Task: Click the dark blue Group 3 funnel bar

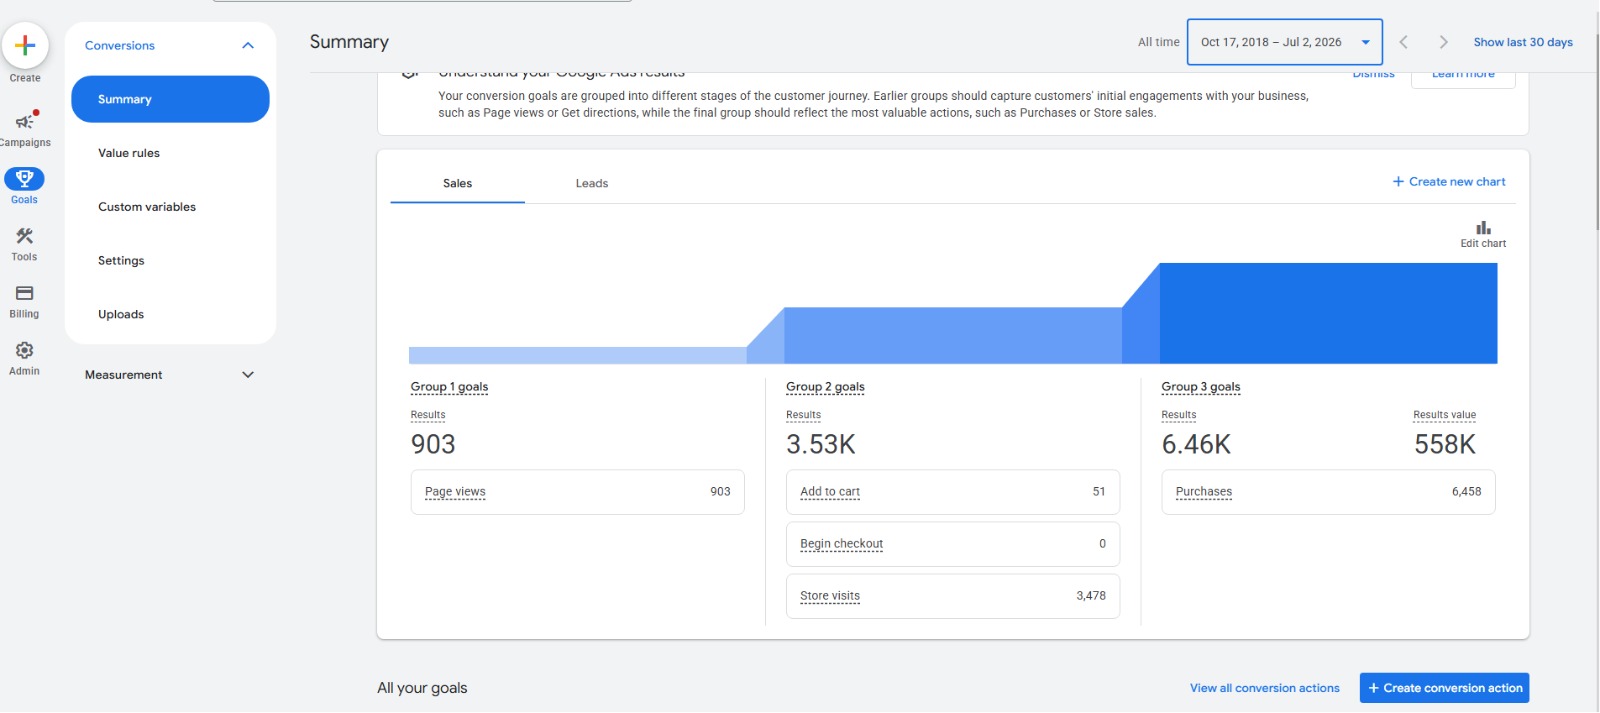Action: 1328,313
